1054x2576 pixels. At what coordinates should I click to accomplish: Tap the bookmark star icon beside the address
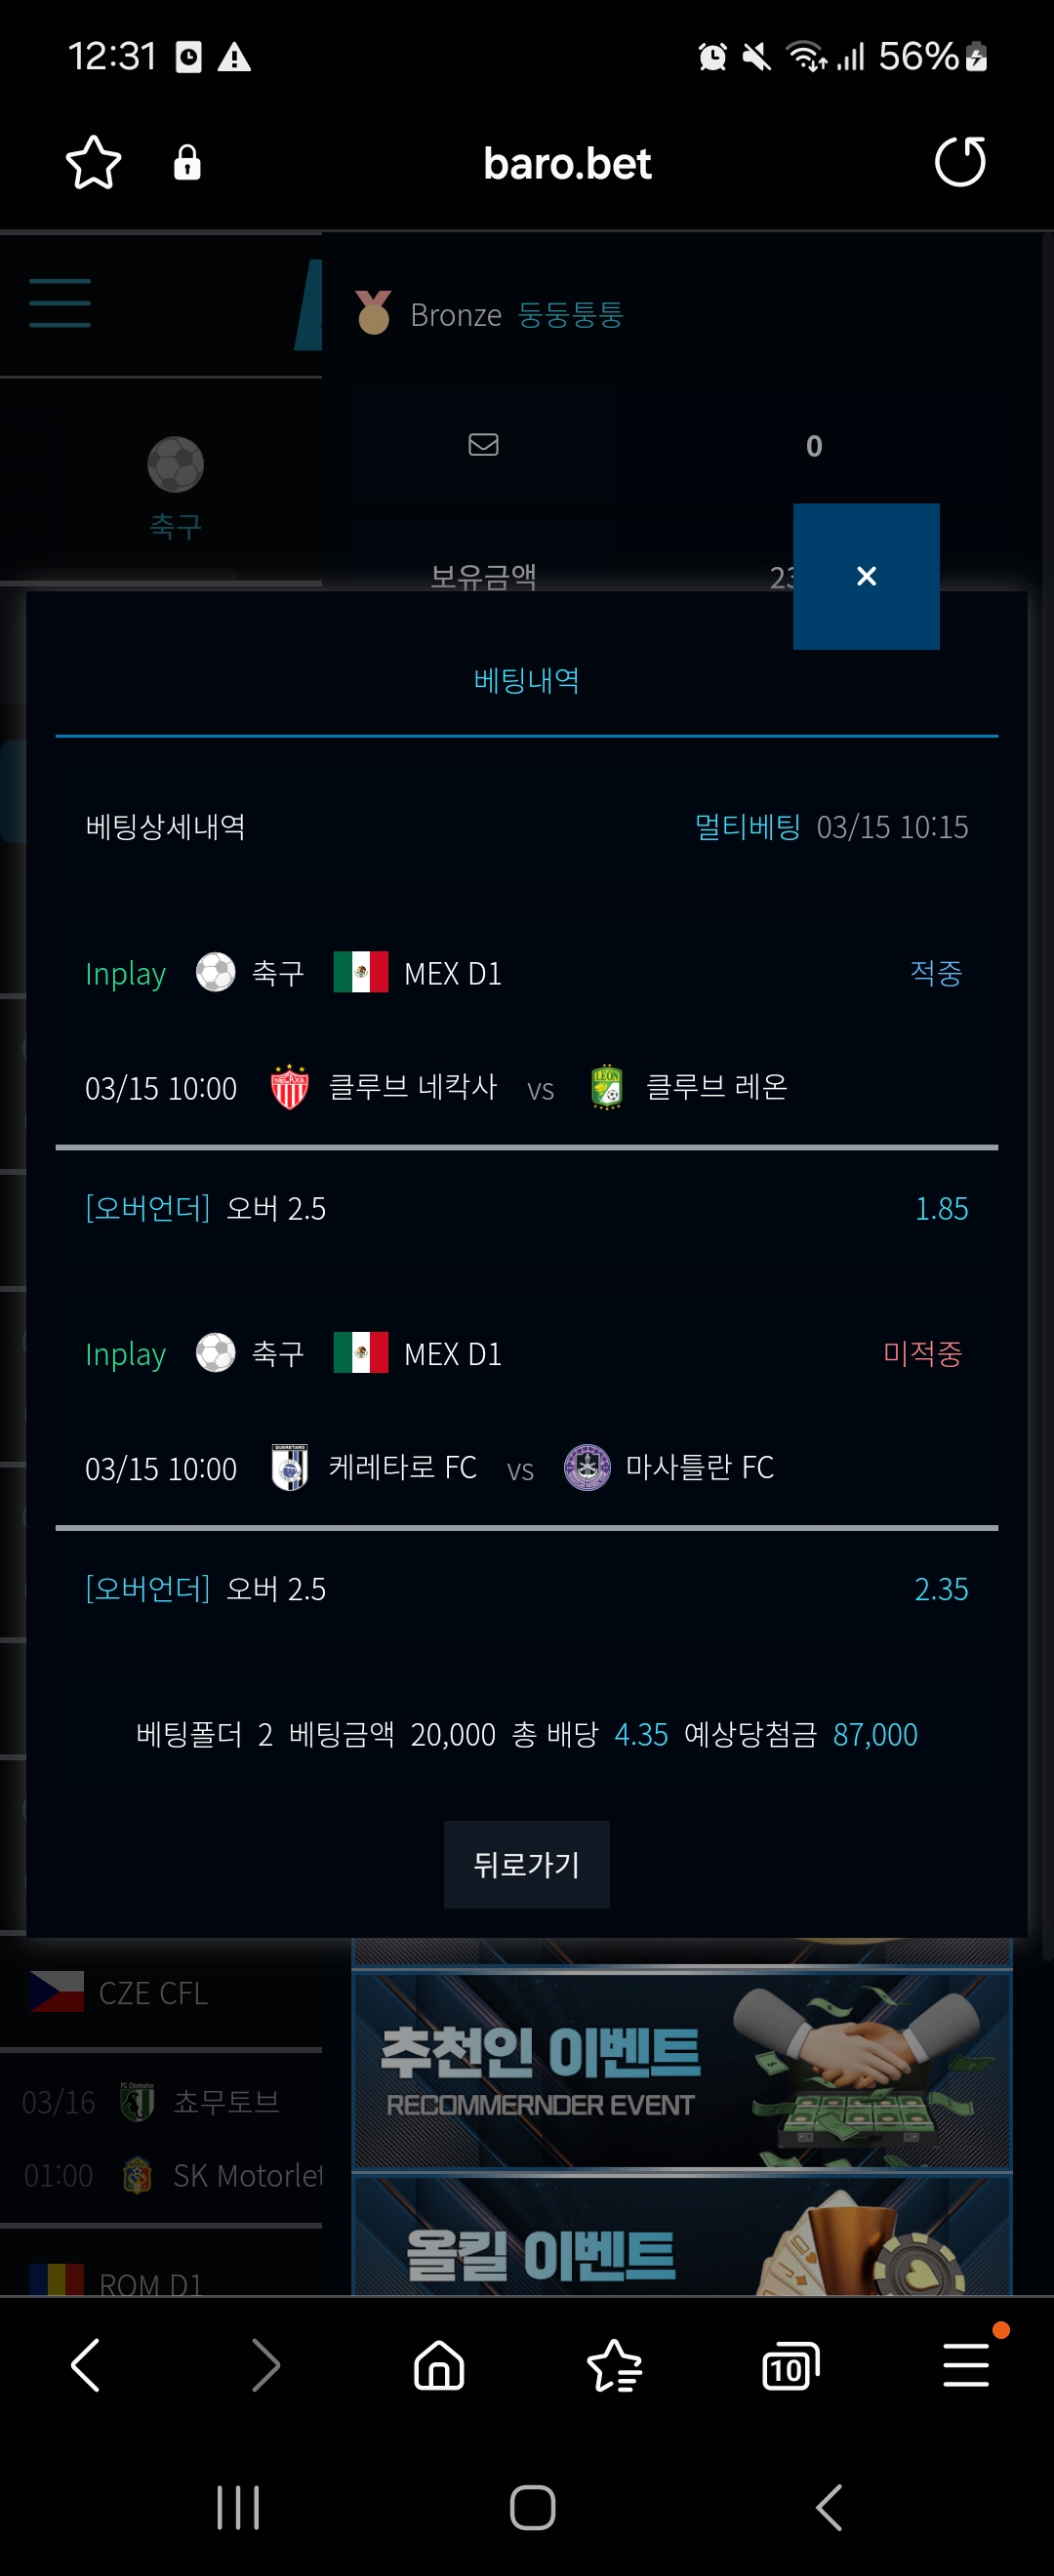point(93,162)
